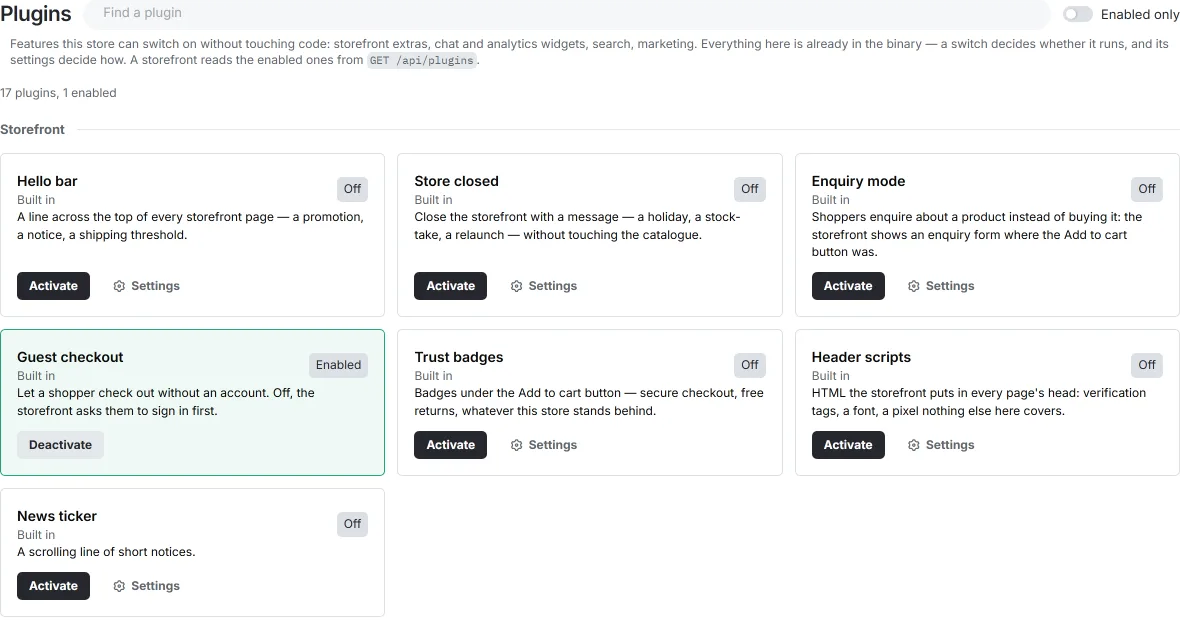The height and width of the screenshot is (620, 1180).
Task: Click the Off badge on Header scripts
Action: (1147, 365)
